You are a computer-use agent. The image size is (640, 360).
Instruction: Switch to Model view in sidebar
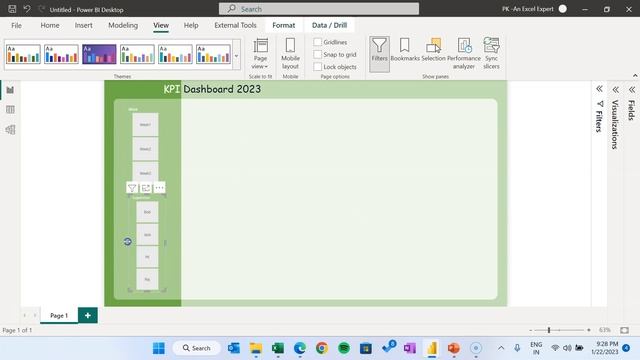[10, 130]
